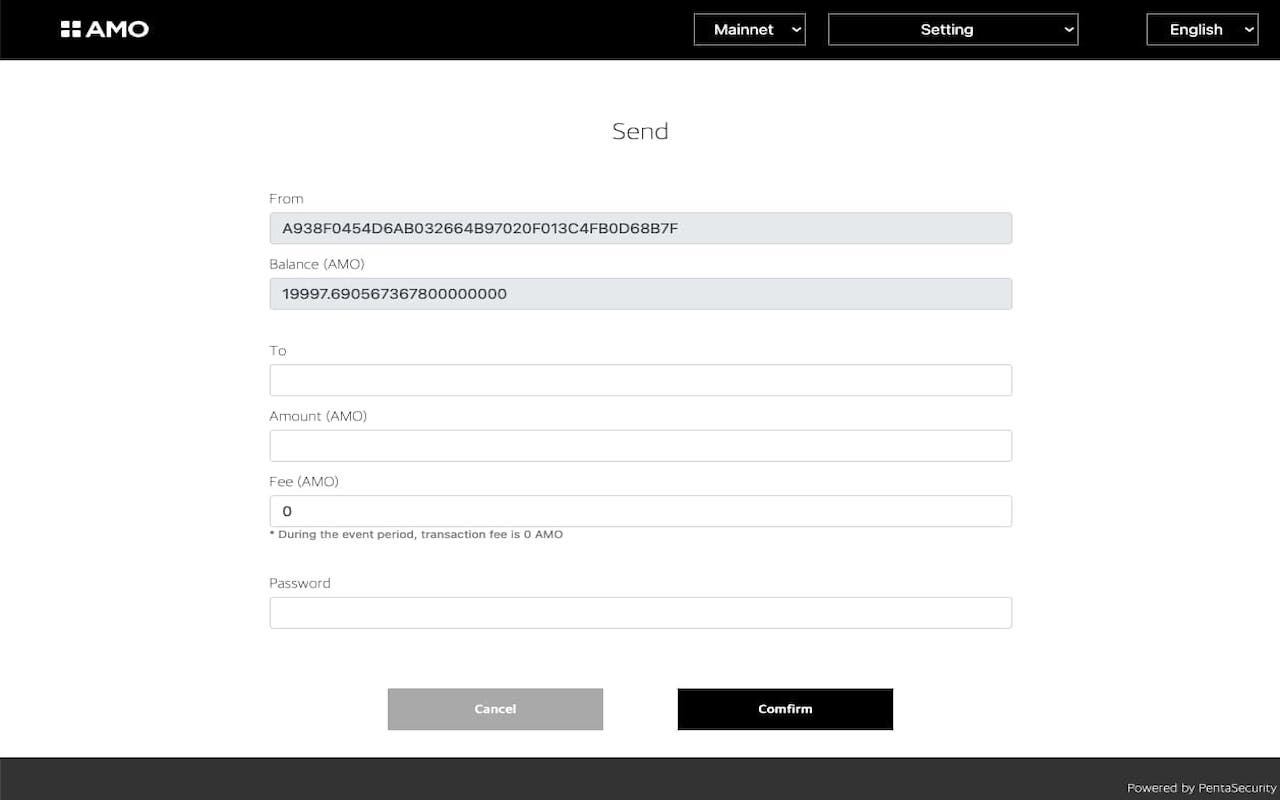Click the Password label
The image size is (1280, 800).
(x=300, y=583)
